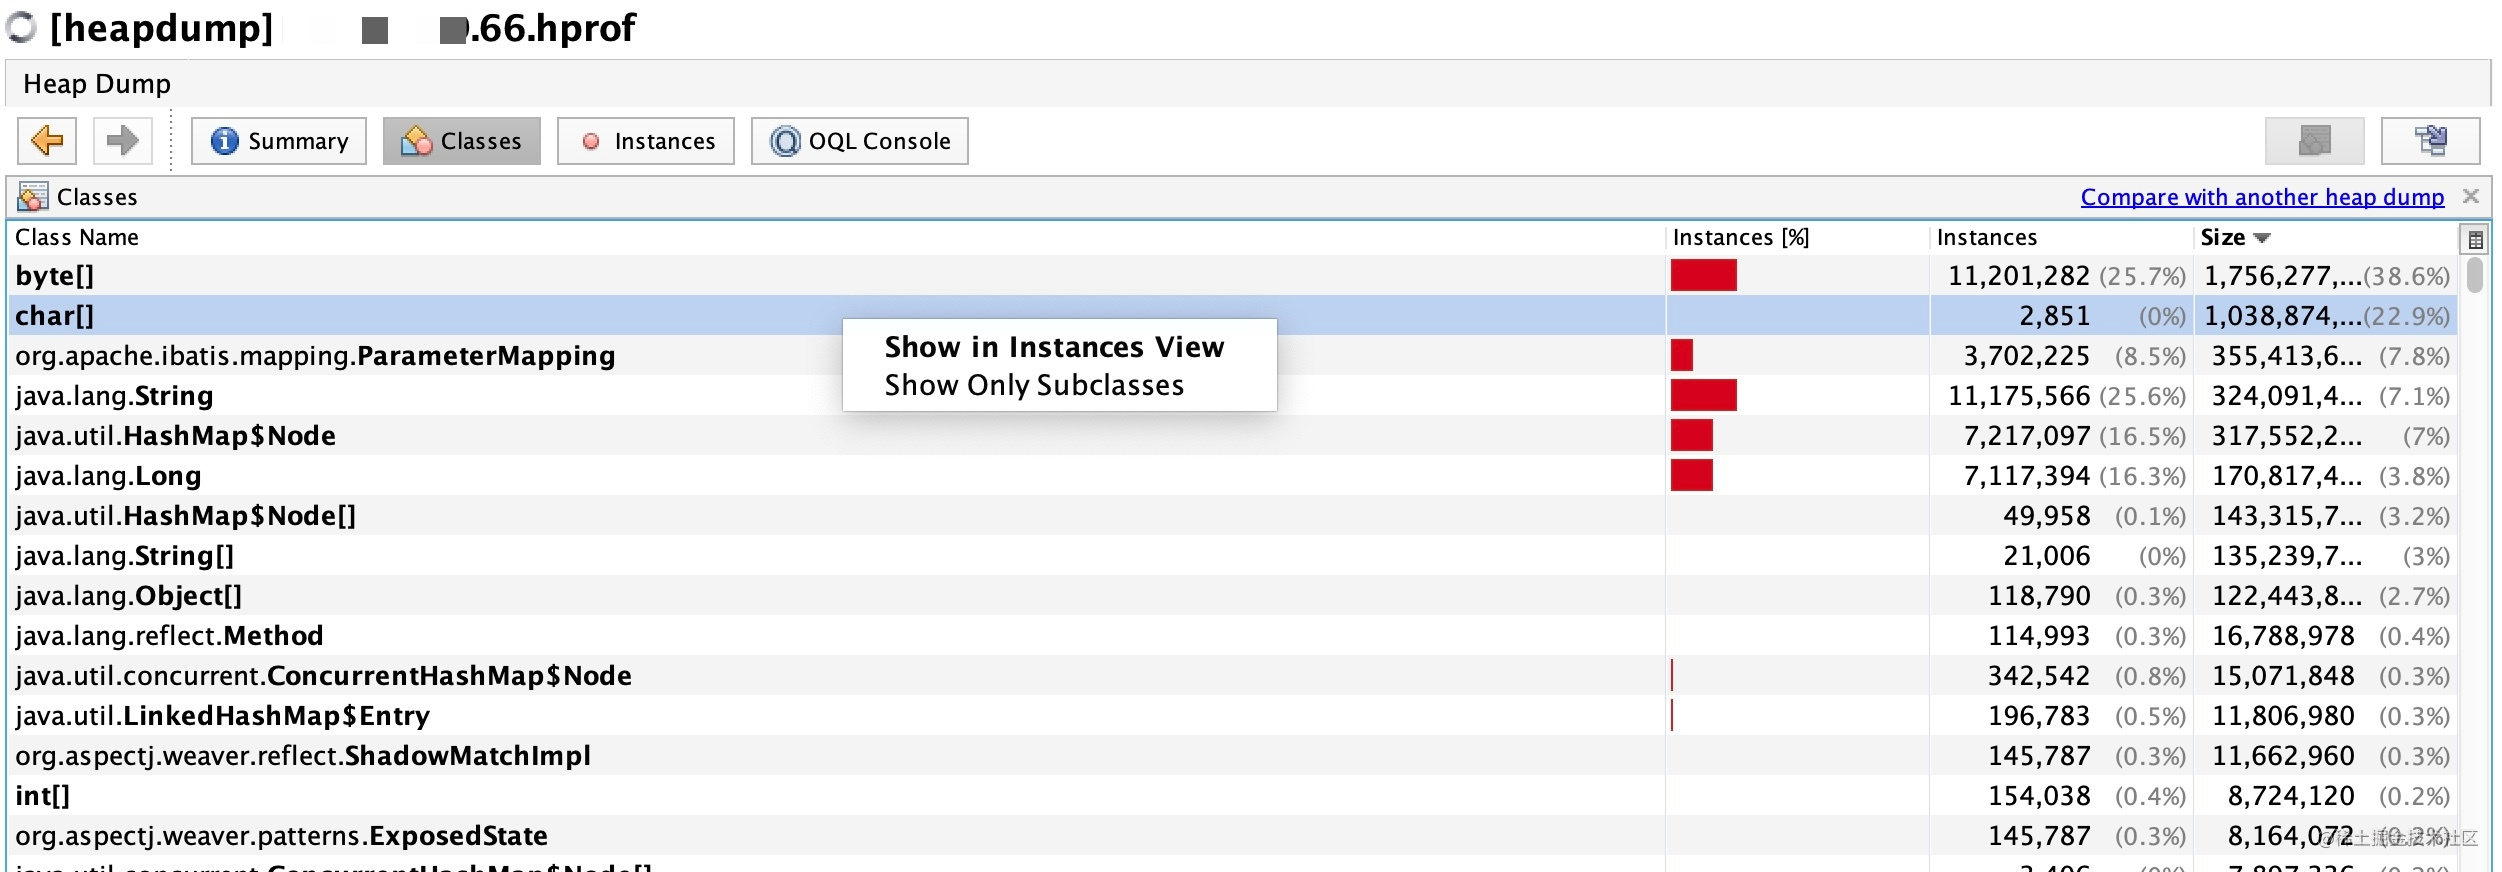Viewport: 2502px width, 872px height.
Task: Click the grayed toolbar icon button
Action: tap(2314, 141)
